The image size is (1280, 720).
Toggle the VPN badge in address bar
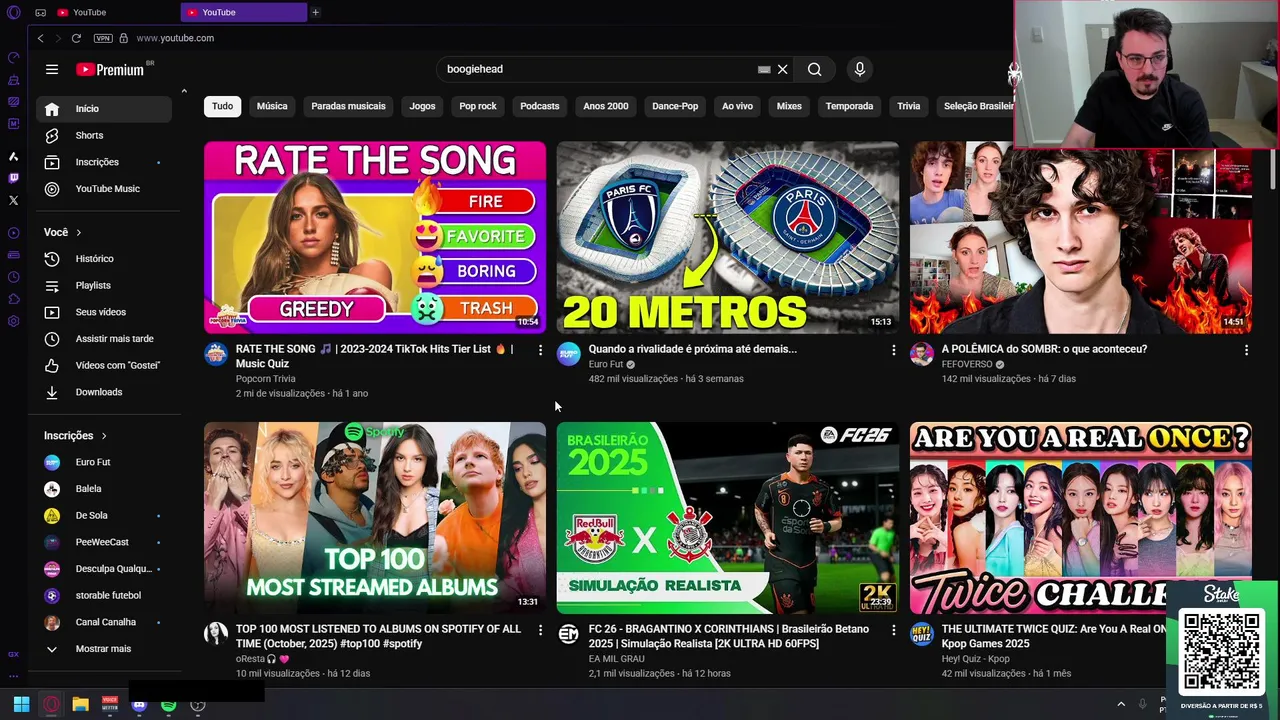tap(102, 38)
